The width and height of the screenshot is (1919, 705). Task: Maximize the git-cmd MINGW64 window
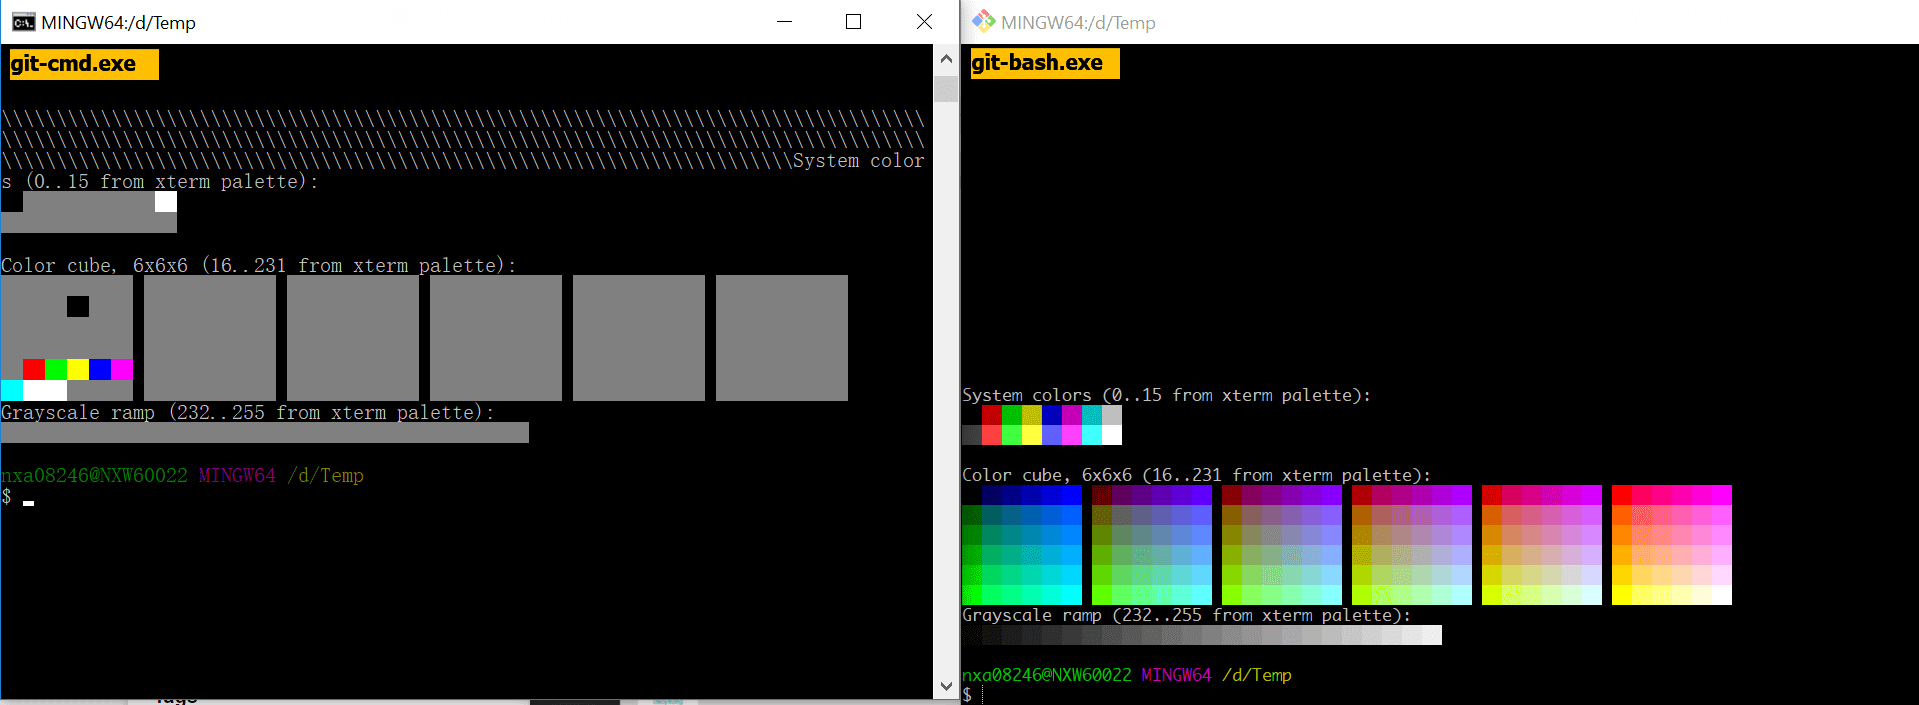click(x=853, y=22)
